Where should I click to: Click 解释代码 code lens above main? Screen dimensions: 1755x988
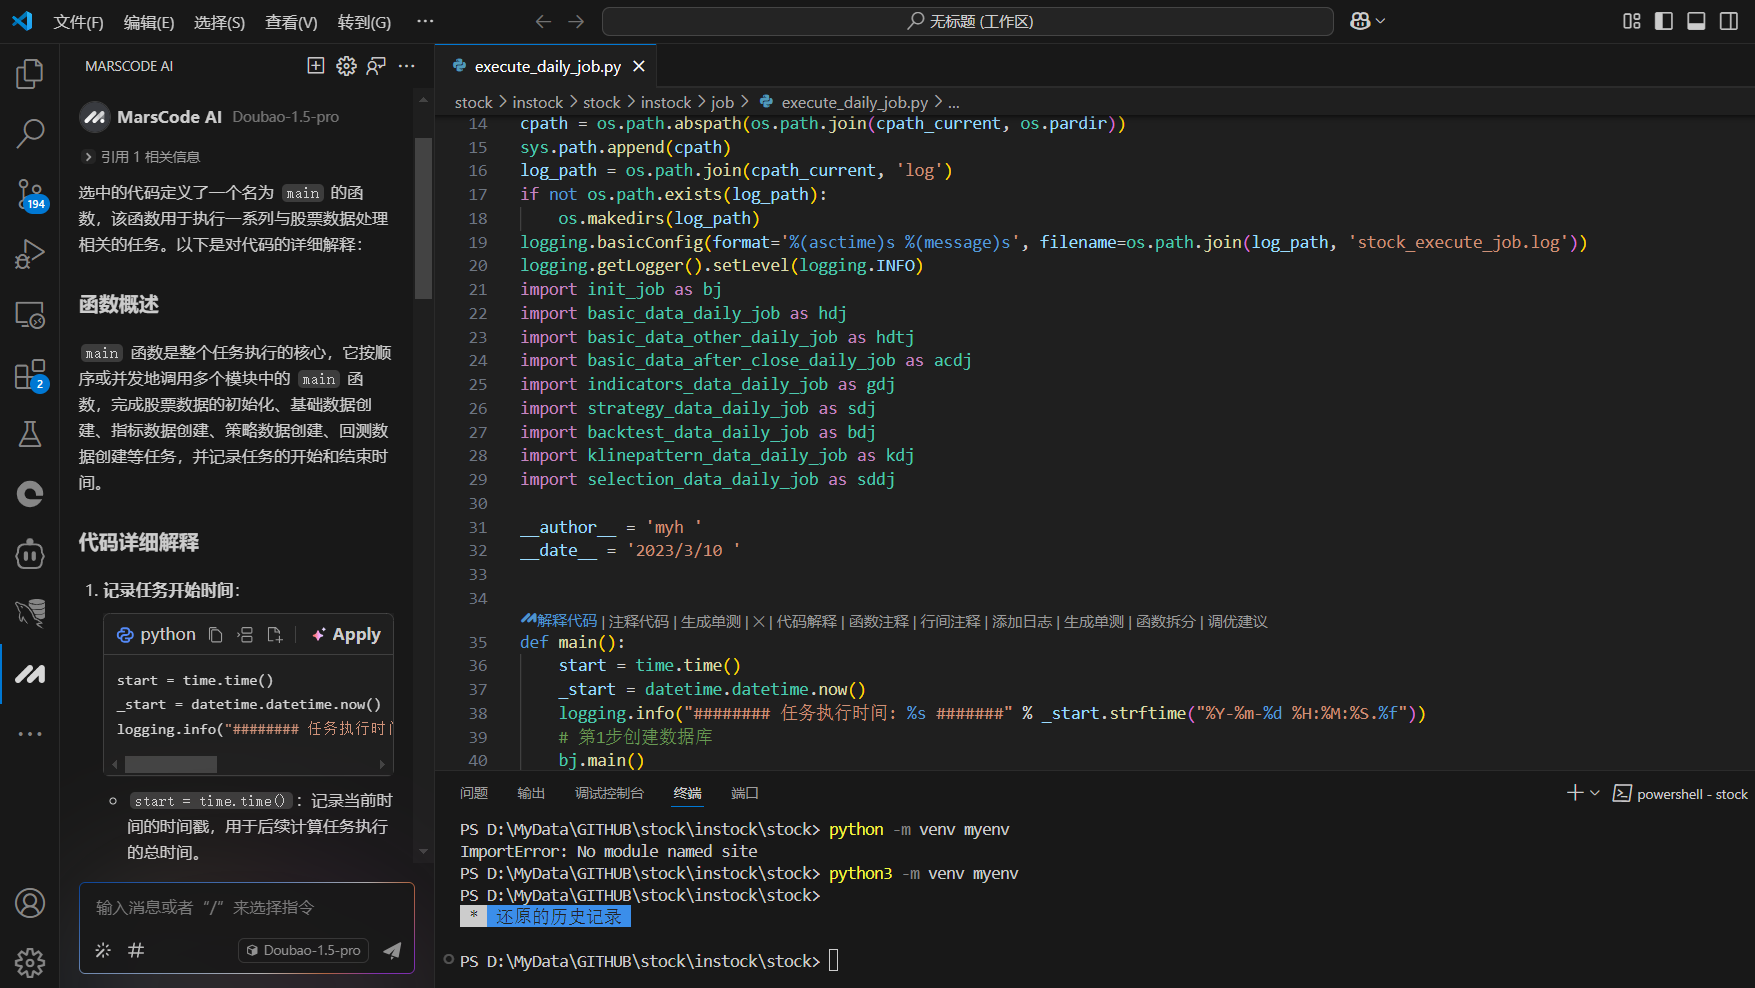click(566, 621)
